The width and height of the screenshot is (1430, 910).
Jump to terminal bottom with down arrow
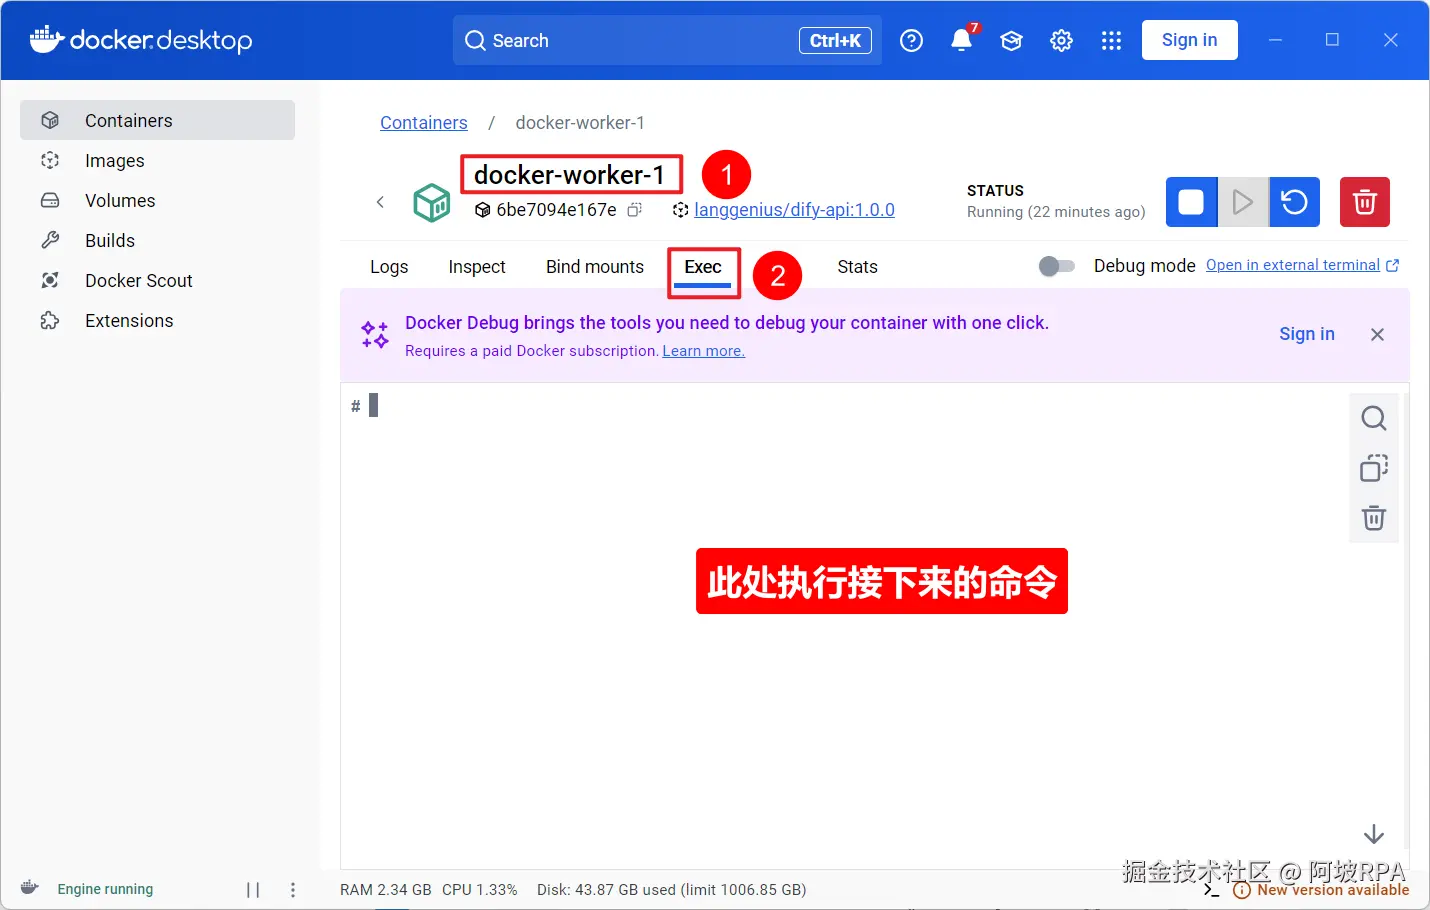tap(1374, 834)
